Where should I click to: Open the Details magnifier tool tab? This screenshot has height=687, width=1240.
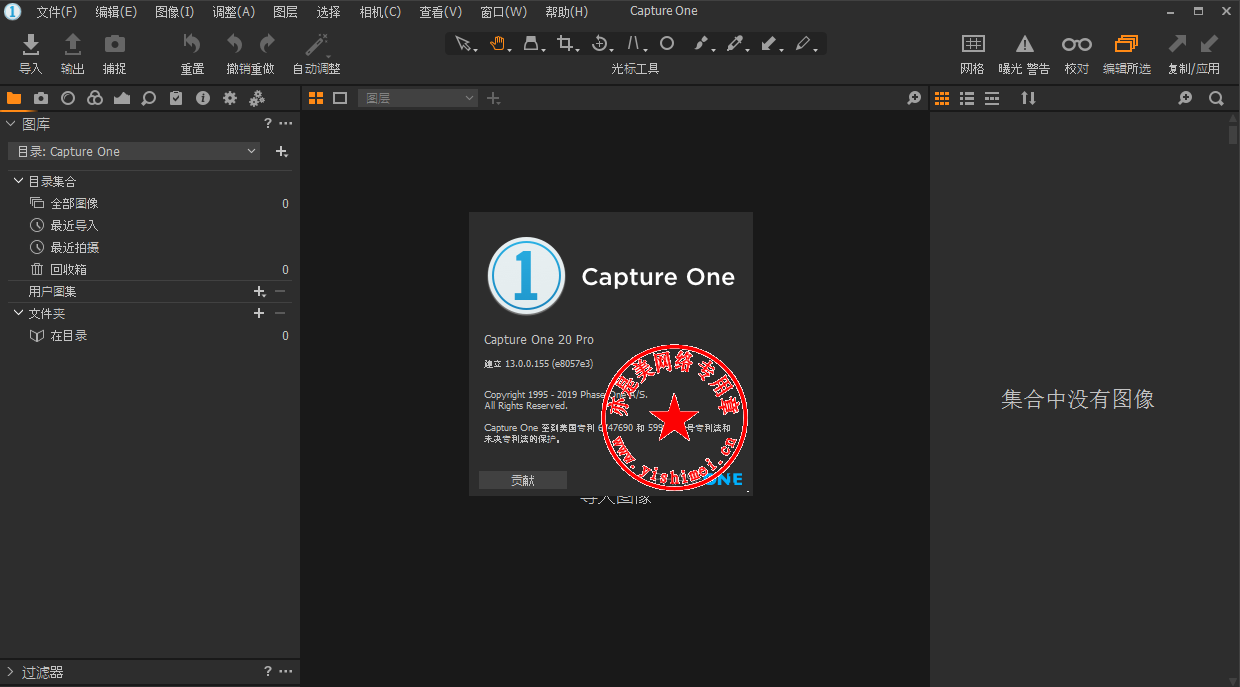[x=149, y=98]
